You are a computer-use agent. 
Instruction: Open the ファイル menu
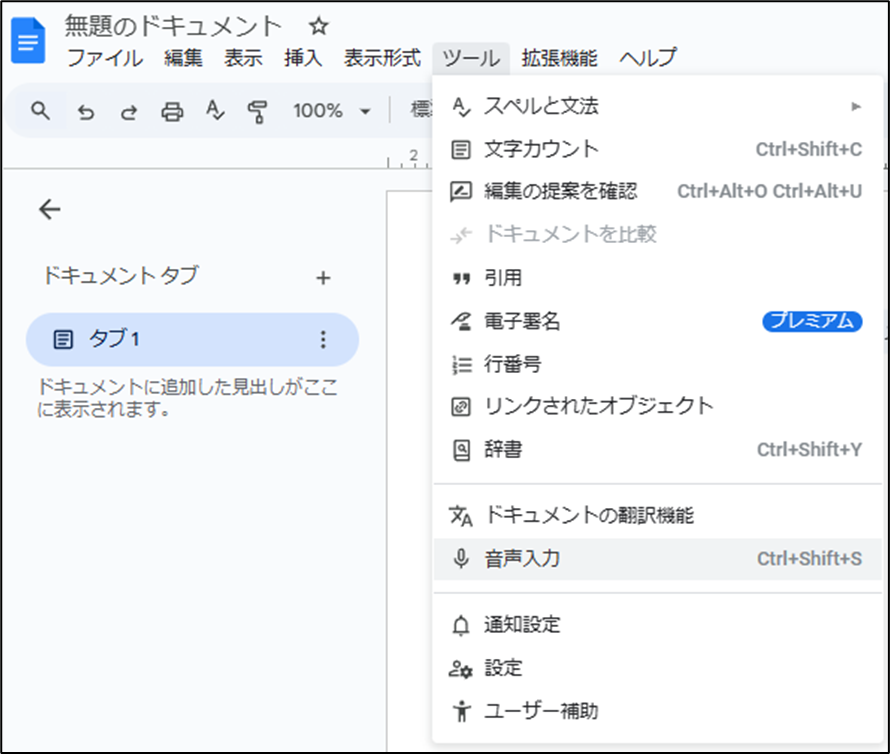(105, 58)
